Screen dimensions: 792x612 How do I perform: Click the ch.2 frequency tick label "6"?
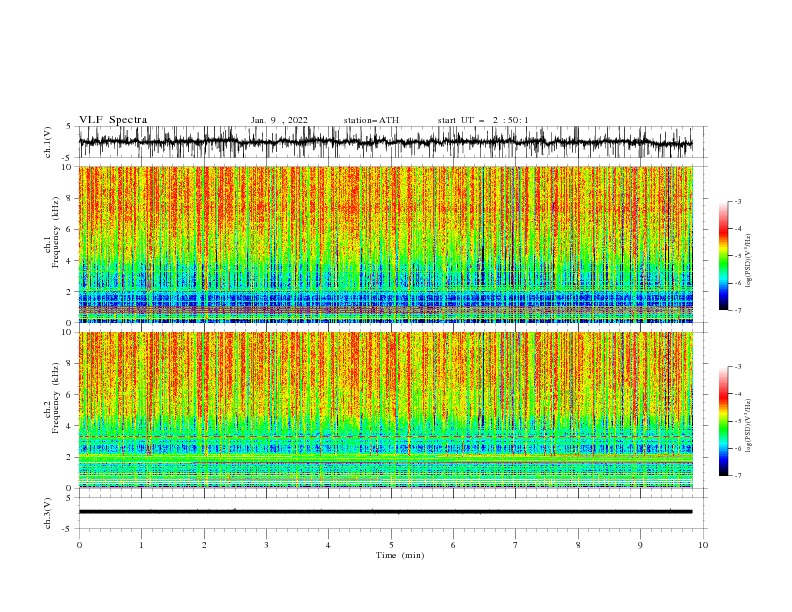pos(69,395)
